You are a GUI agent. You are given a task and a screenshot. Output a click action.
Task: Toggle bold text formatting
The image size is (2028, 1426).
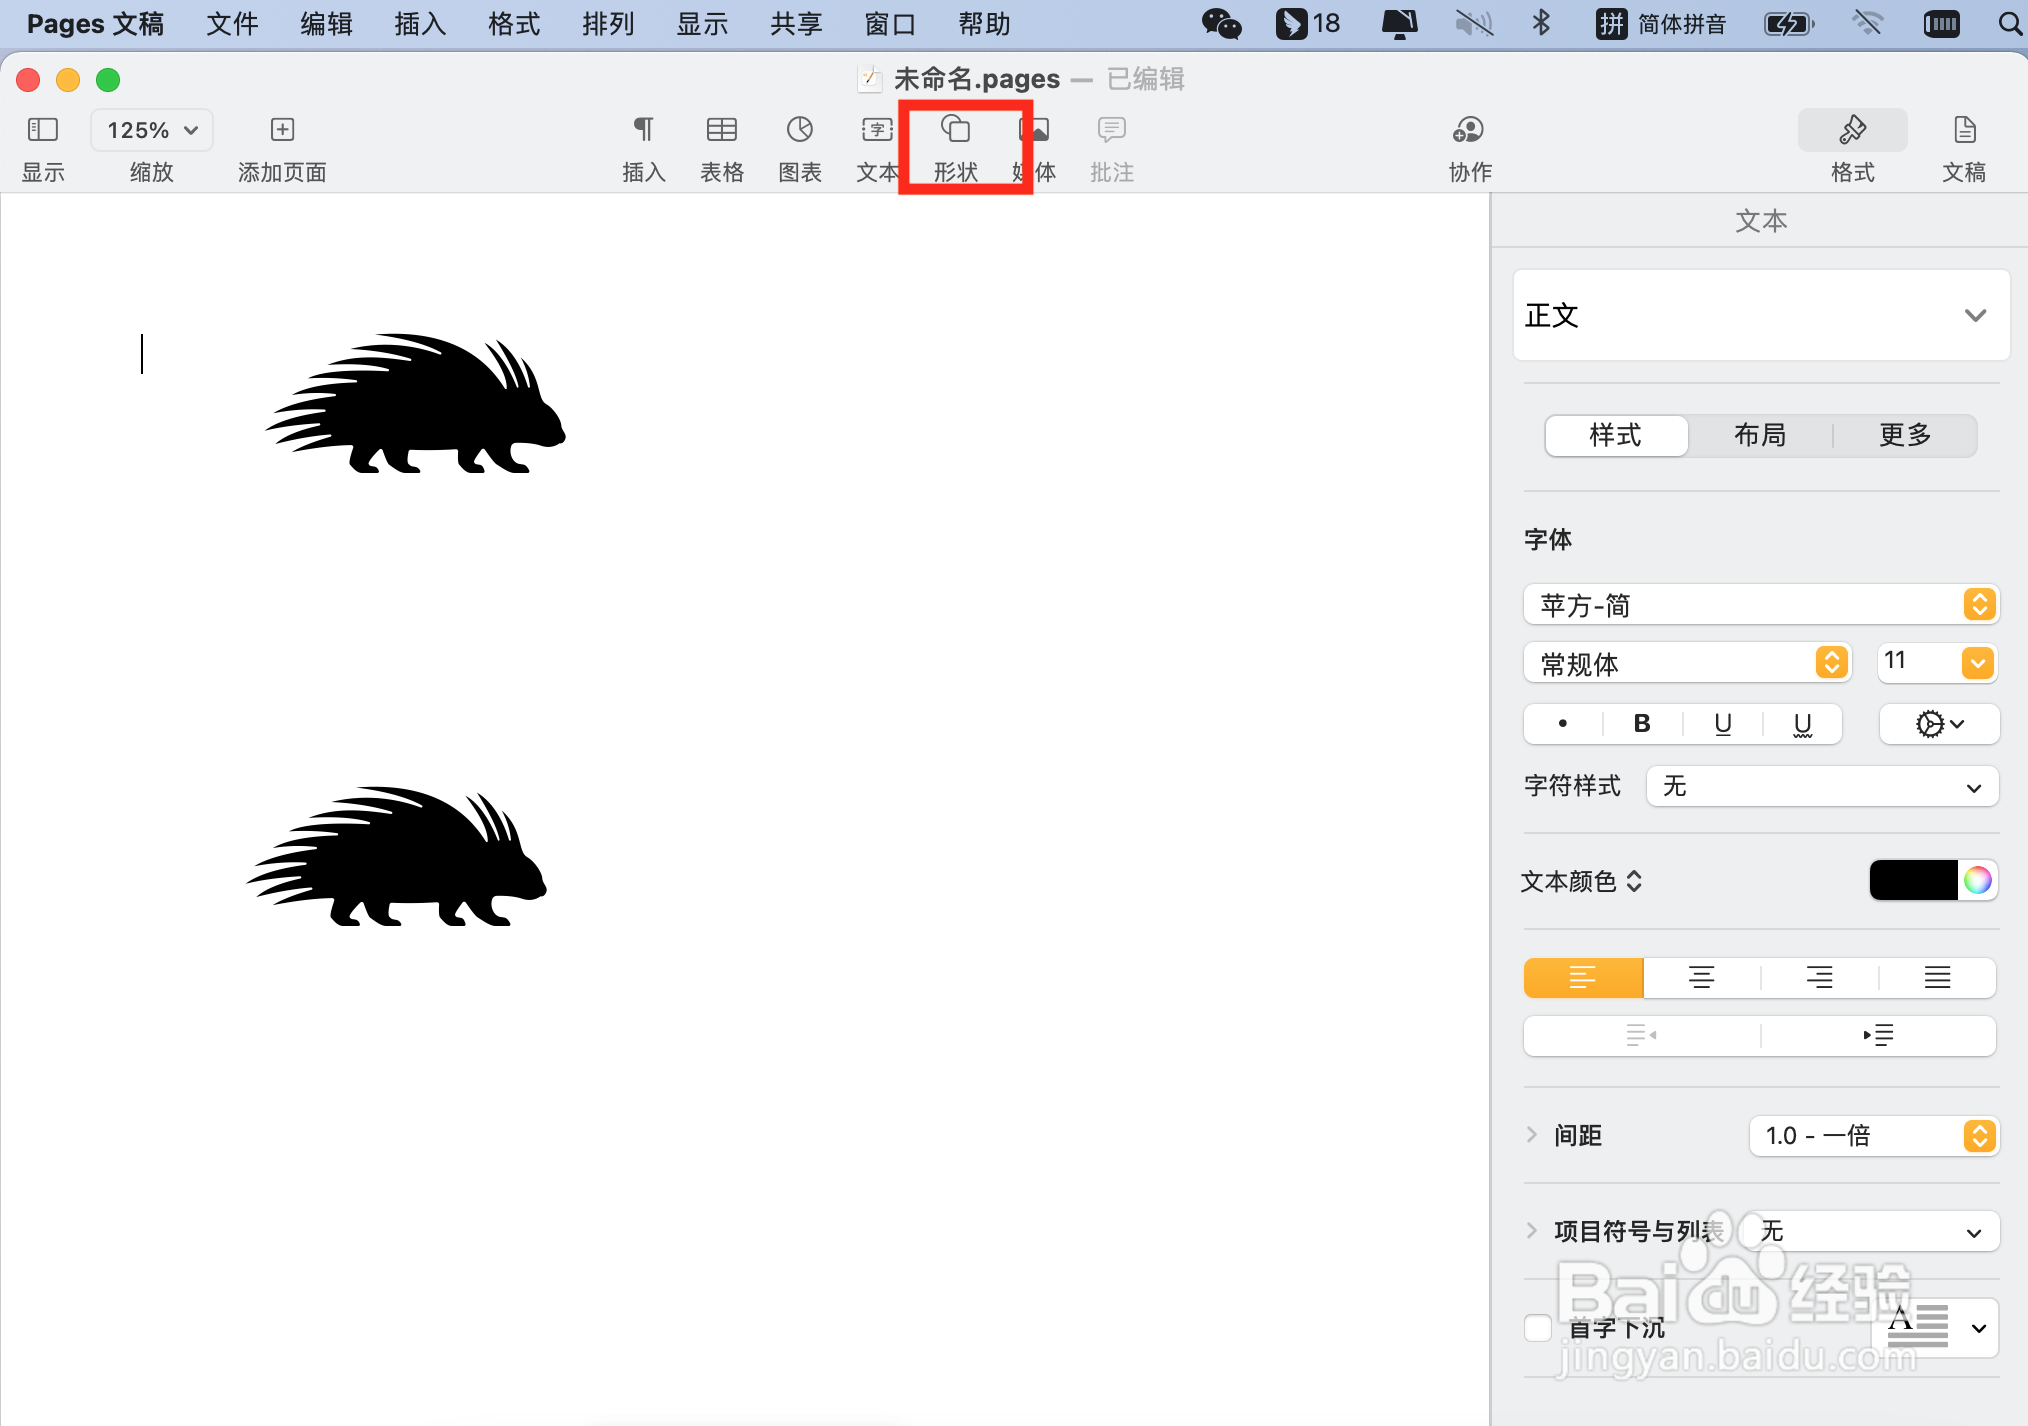(x=1641, y=724)
